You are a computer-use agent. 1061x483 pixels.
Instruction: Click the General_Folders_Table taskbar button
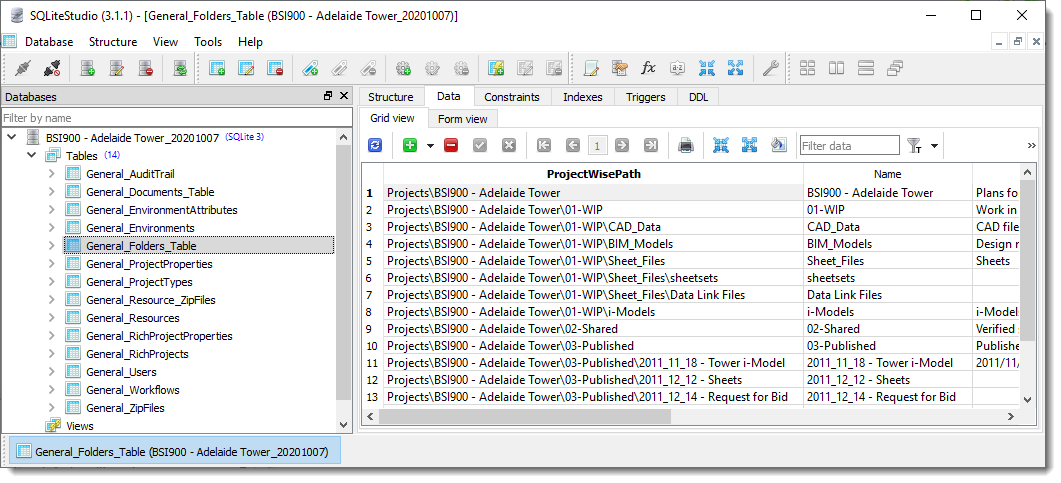pyautogui.click(x=175, y=452)
